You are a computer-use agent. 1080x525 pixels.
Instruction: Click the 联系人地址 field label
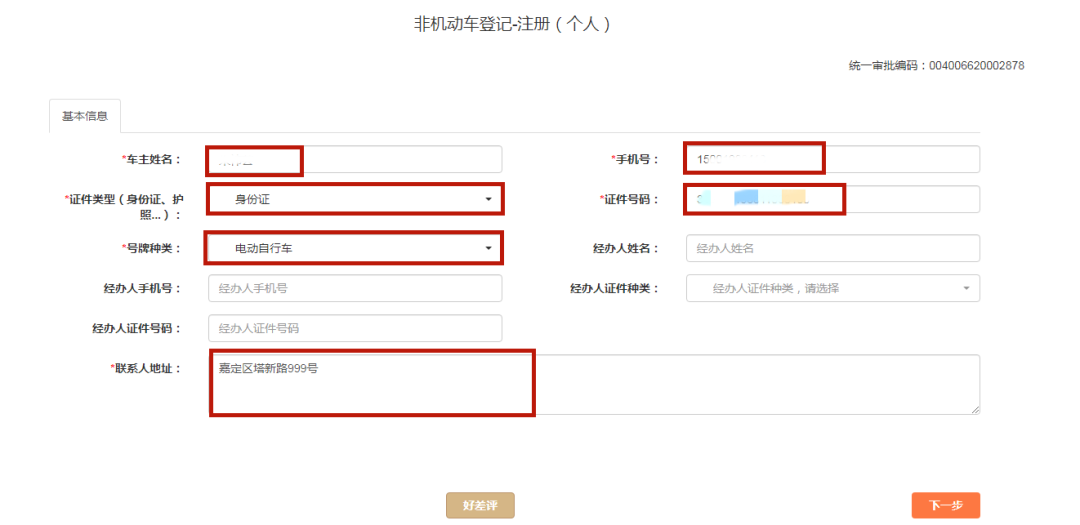[146, 369]
